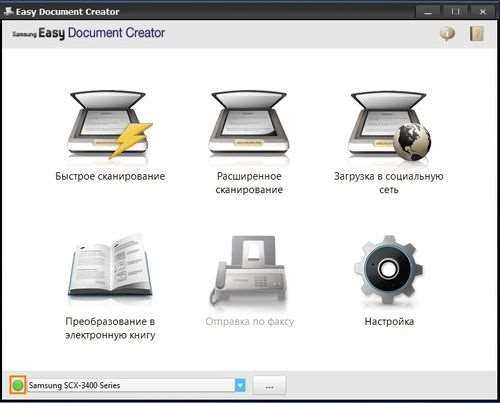500x403 pixels.
Task: Click the greyed-out fax machine icon
Action: (x=249, y=270)
